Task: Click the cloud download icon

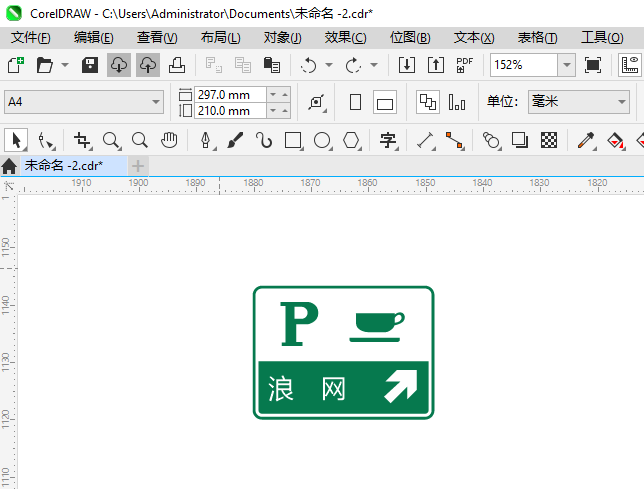Action: [x=119, y=65]
